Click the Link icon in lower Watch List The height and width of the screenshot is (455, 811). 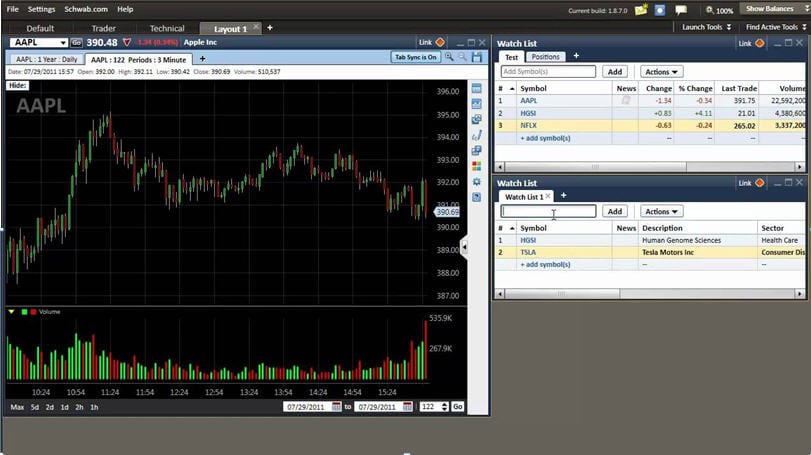(x=759, y=183)
